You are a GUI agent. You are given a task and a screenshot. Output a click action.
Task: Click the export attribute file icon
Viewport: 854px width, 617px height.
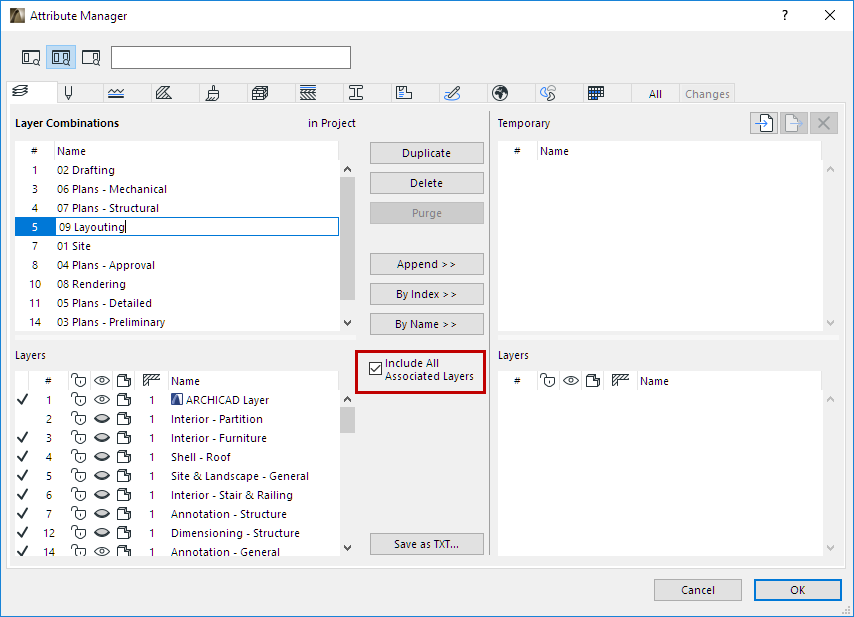(x=794, y=123)
